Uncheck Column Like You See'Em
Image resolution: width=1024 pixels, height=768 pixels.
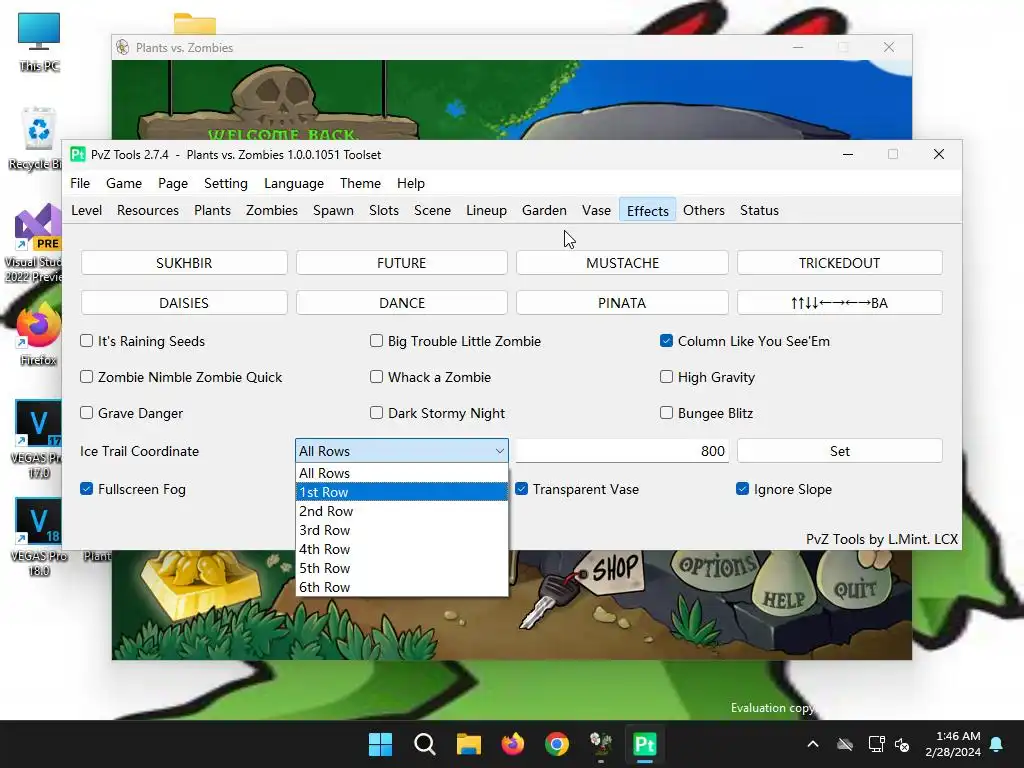[x=666, y=340]
